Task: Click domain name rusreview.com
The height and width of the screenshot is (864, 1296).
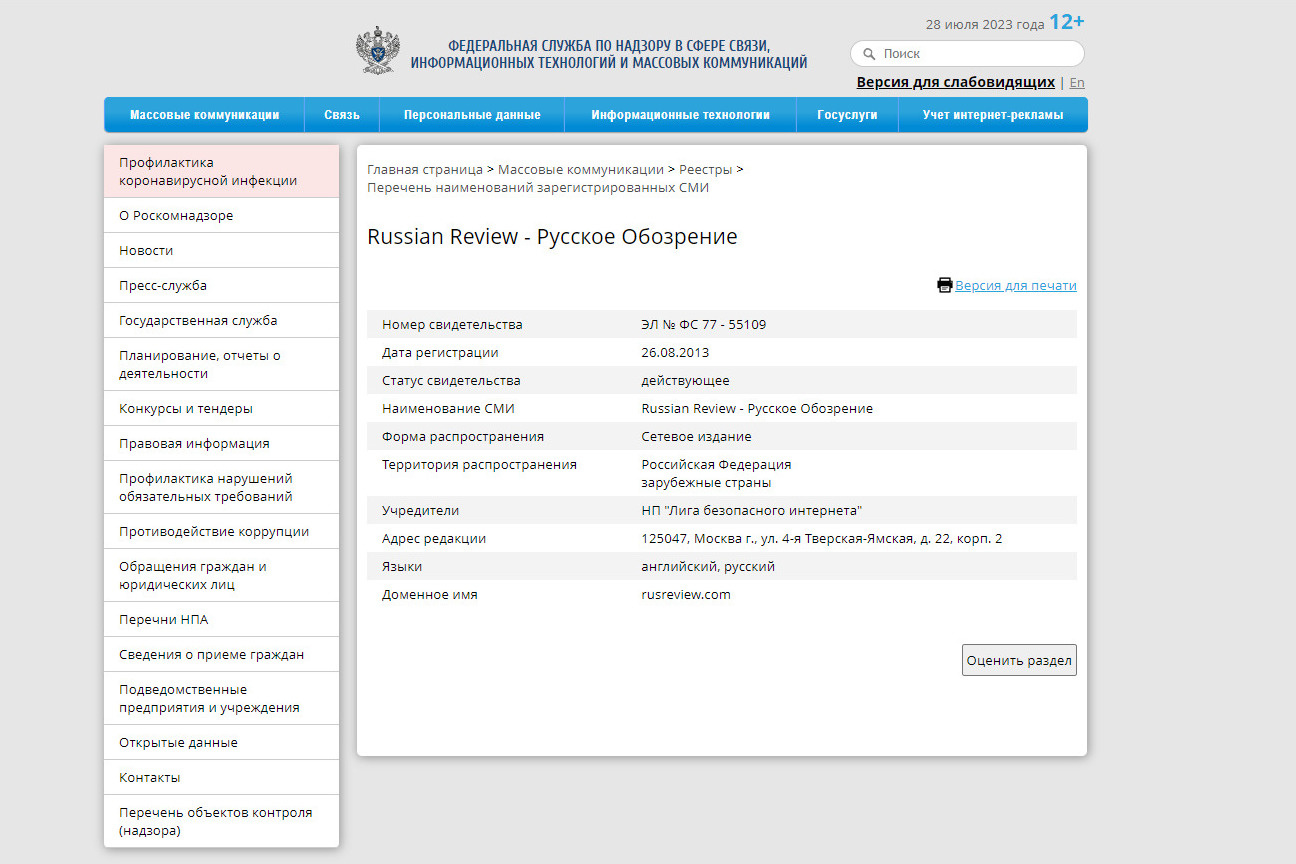Action: click(686, 594)
